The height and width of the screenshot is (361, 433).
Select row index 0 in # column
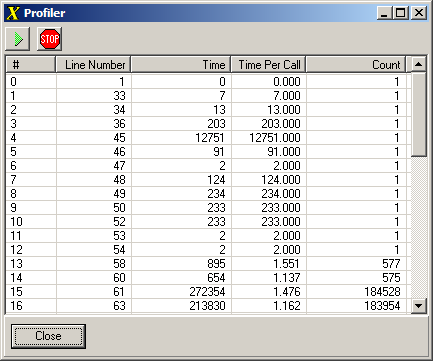coord(13,82)
